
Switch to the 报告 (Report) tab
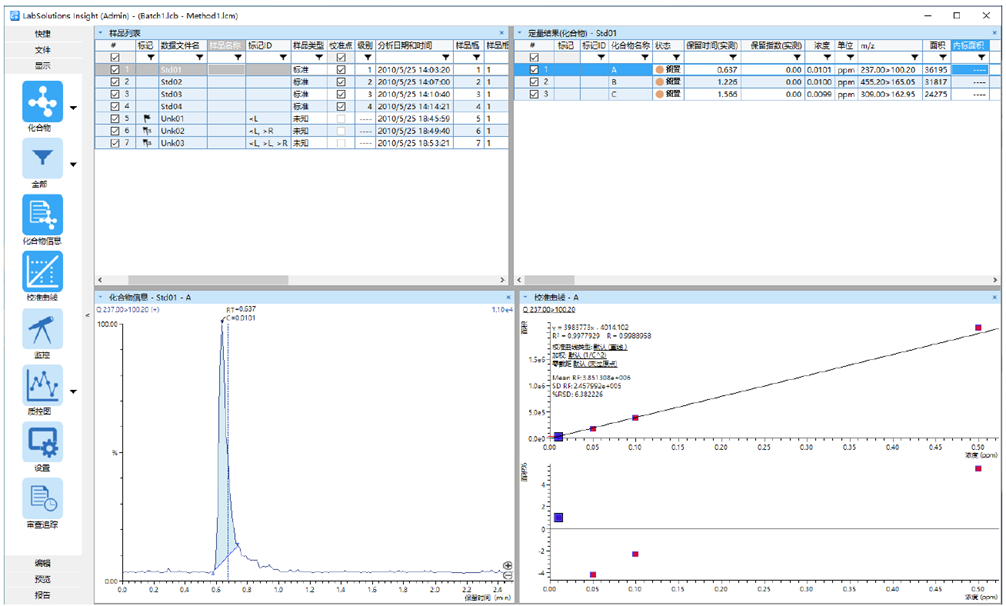click(43, 595)
